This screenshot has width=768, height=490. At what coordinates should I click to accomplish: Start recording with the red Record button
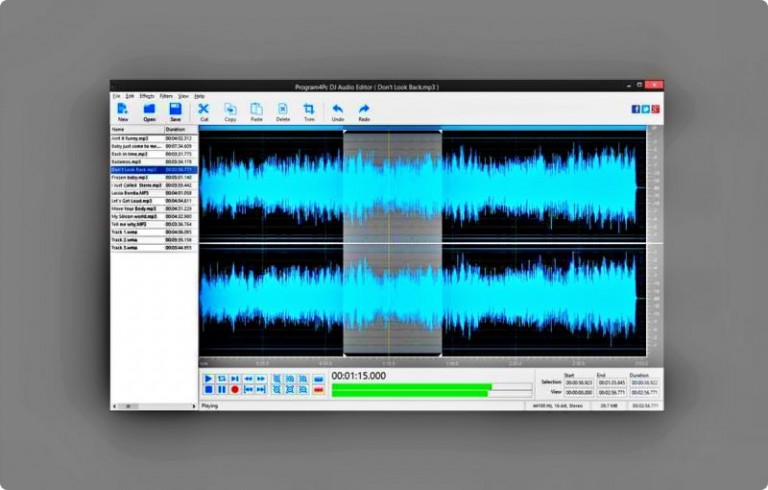pos(235,390)
